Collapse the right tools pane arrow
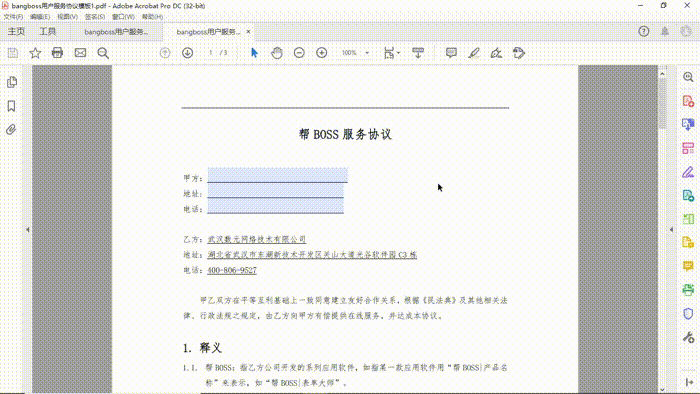This screenshot has width=700, height=394. pyautogui.click(x=671, y=229)
